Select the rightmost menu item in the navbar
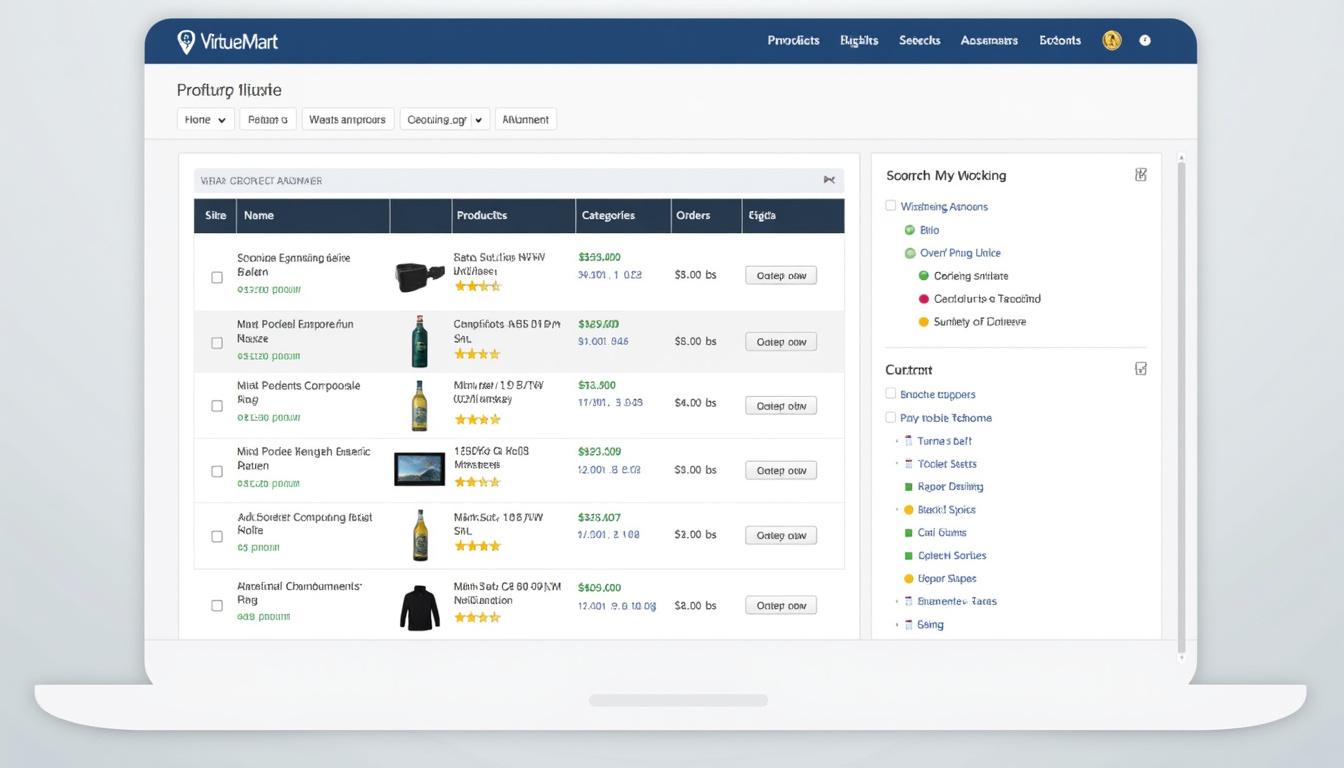This screenshot has height=768, width=1344. [x=1059, y=40]
